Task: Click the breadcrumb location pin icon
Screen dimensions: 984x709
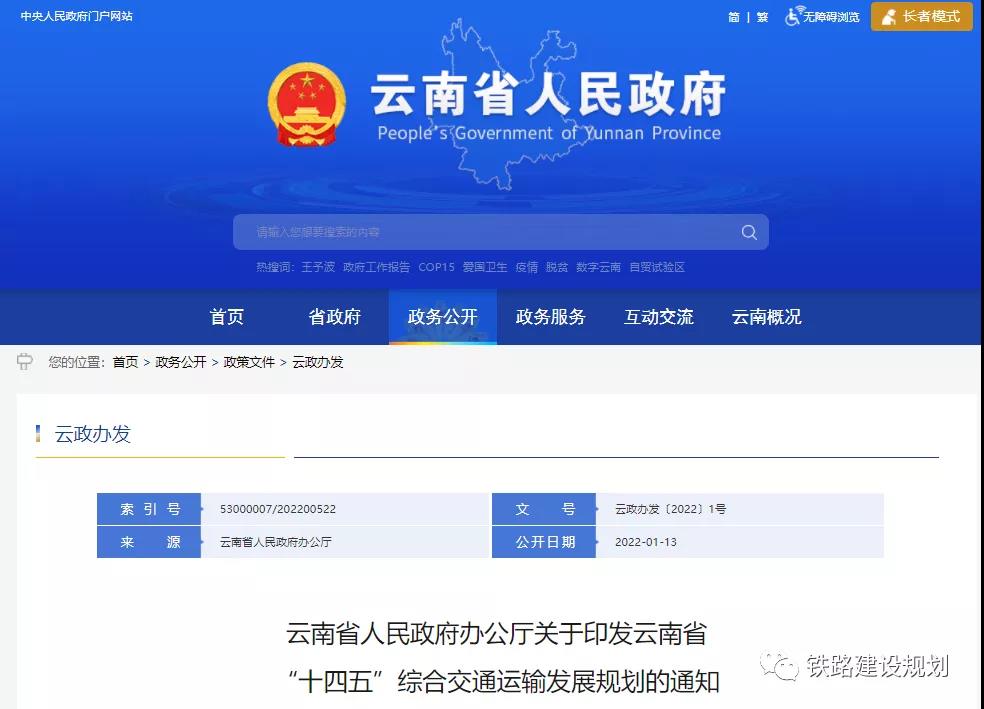Action: 24,362
